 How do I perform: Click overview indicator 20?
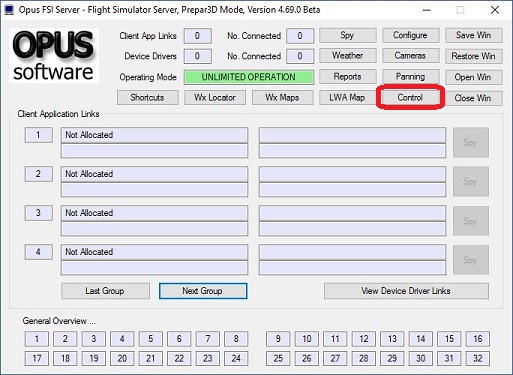(x=122, y=359)
